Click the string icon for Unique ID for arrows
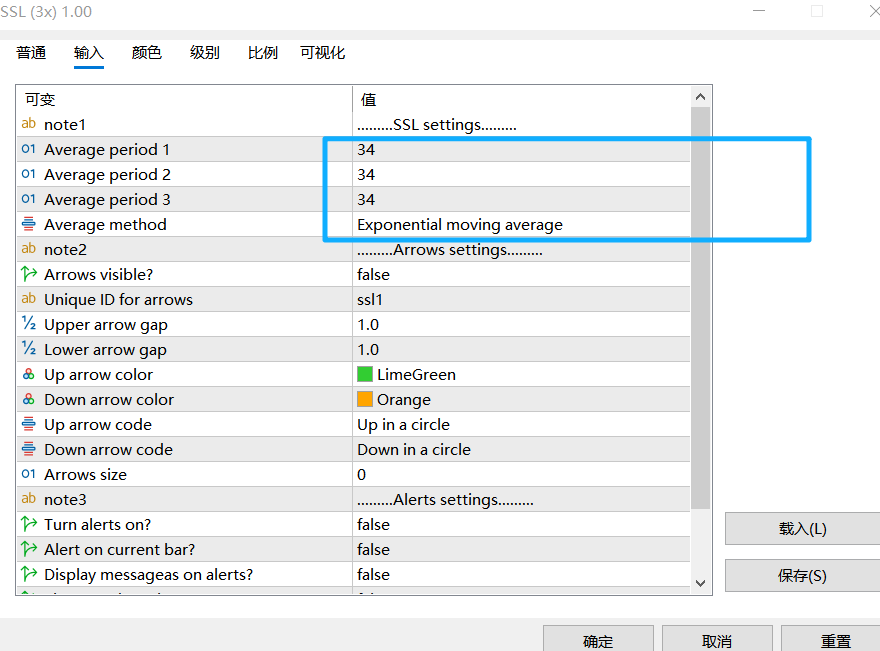The width and height of the screenshot is (880, 651). 29,299
